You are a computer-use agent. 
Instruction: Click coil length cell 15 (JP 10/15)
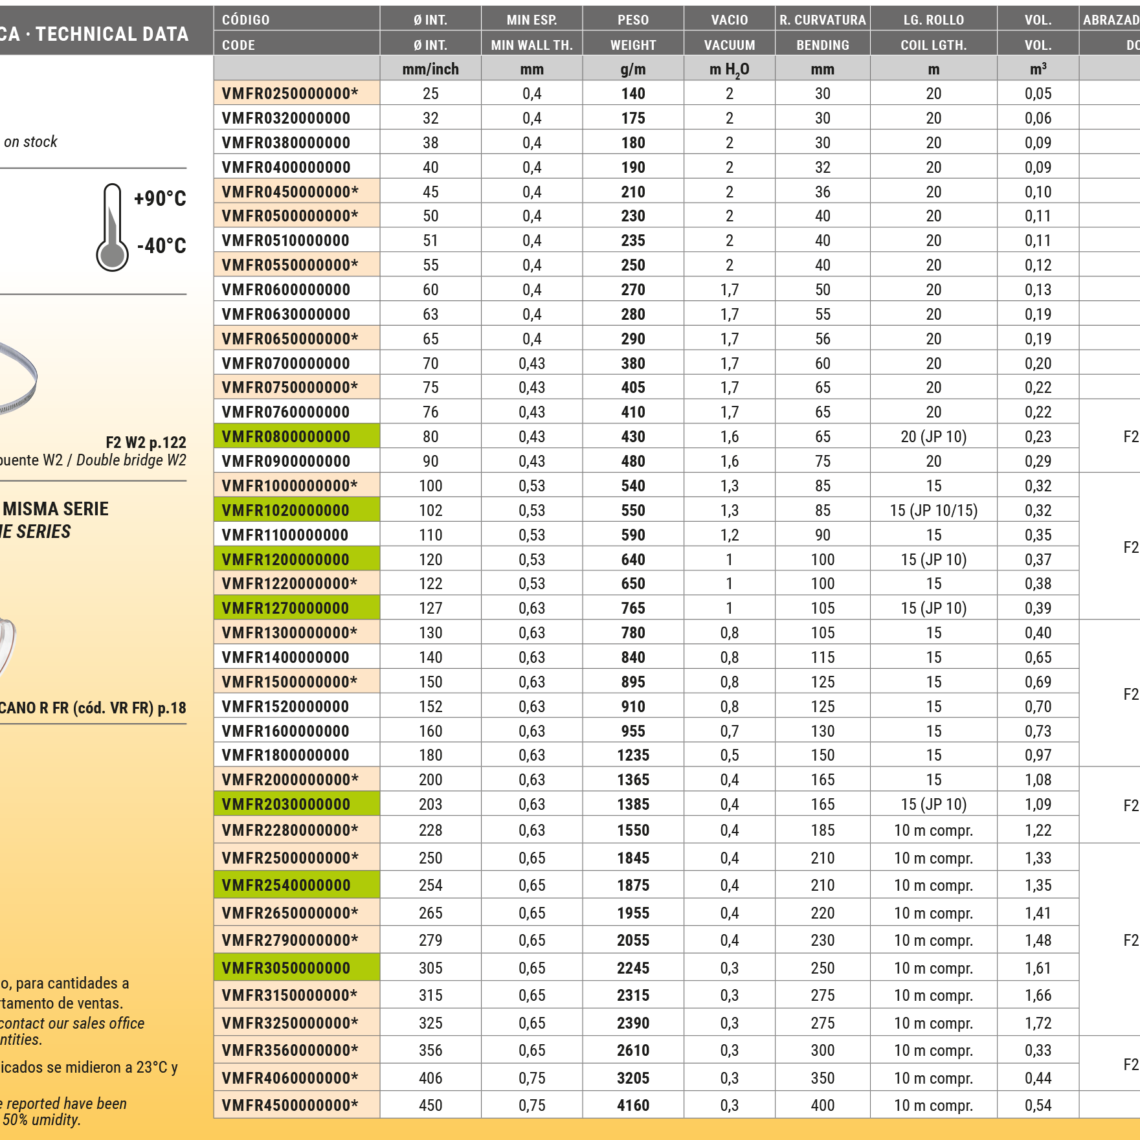click(933, 511)
